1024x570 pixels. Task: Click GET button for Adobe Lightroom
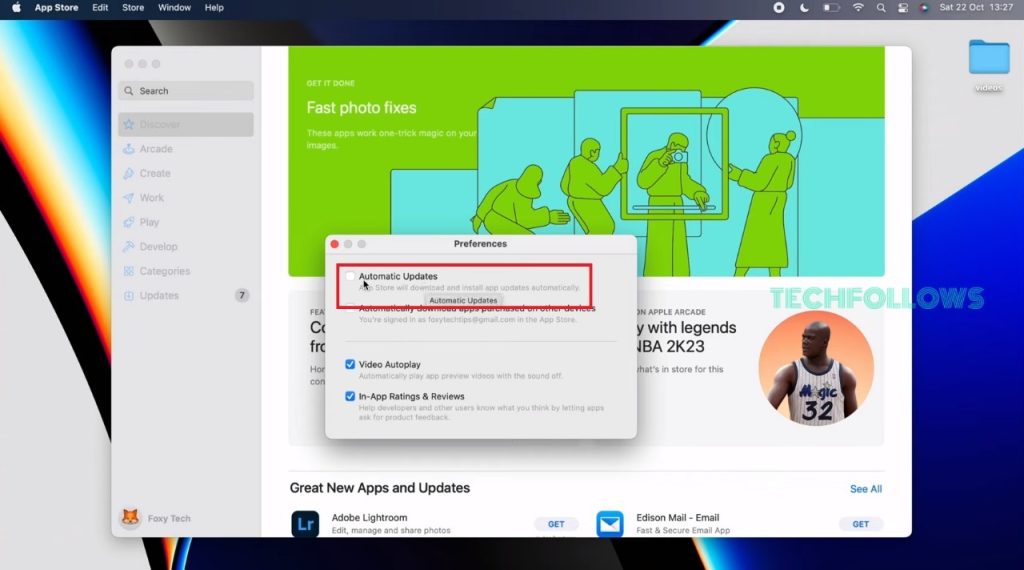click(556, 524)
